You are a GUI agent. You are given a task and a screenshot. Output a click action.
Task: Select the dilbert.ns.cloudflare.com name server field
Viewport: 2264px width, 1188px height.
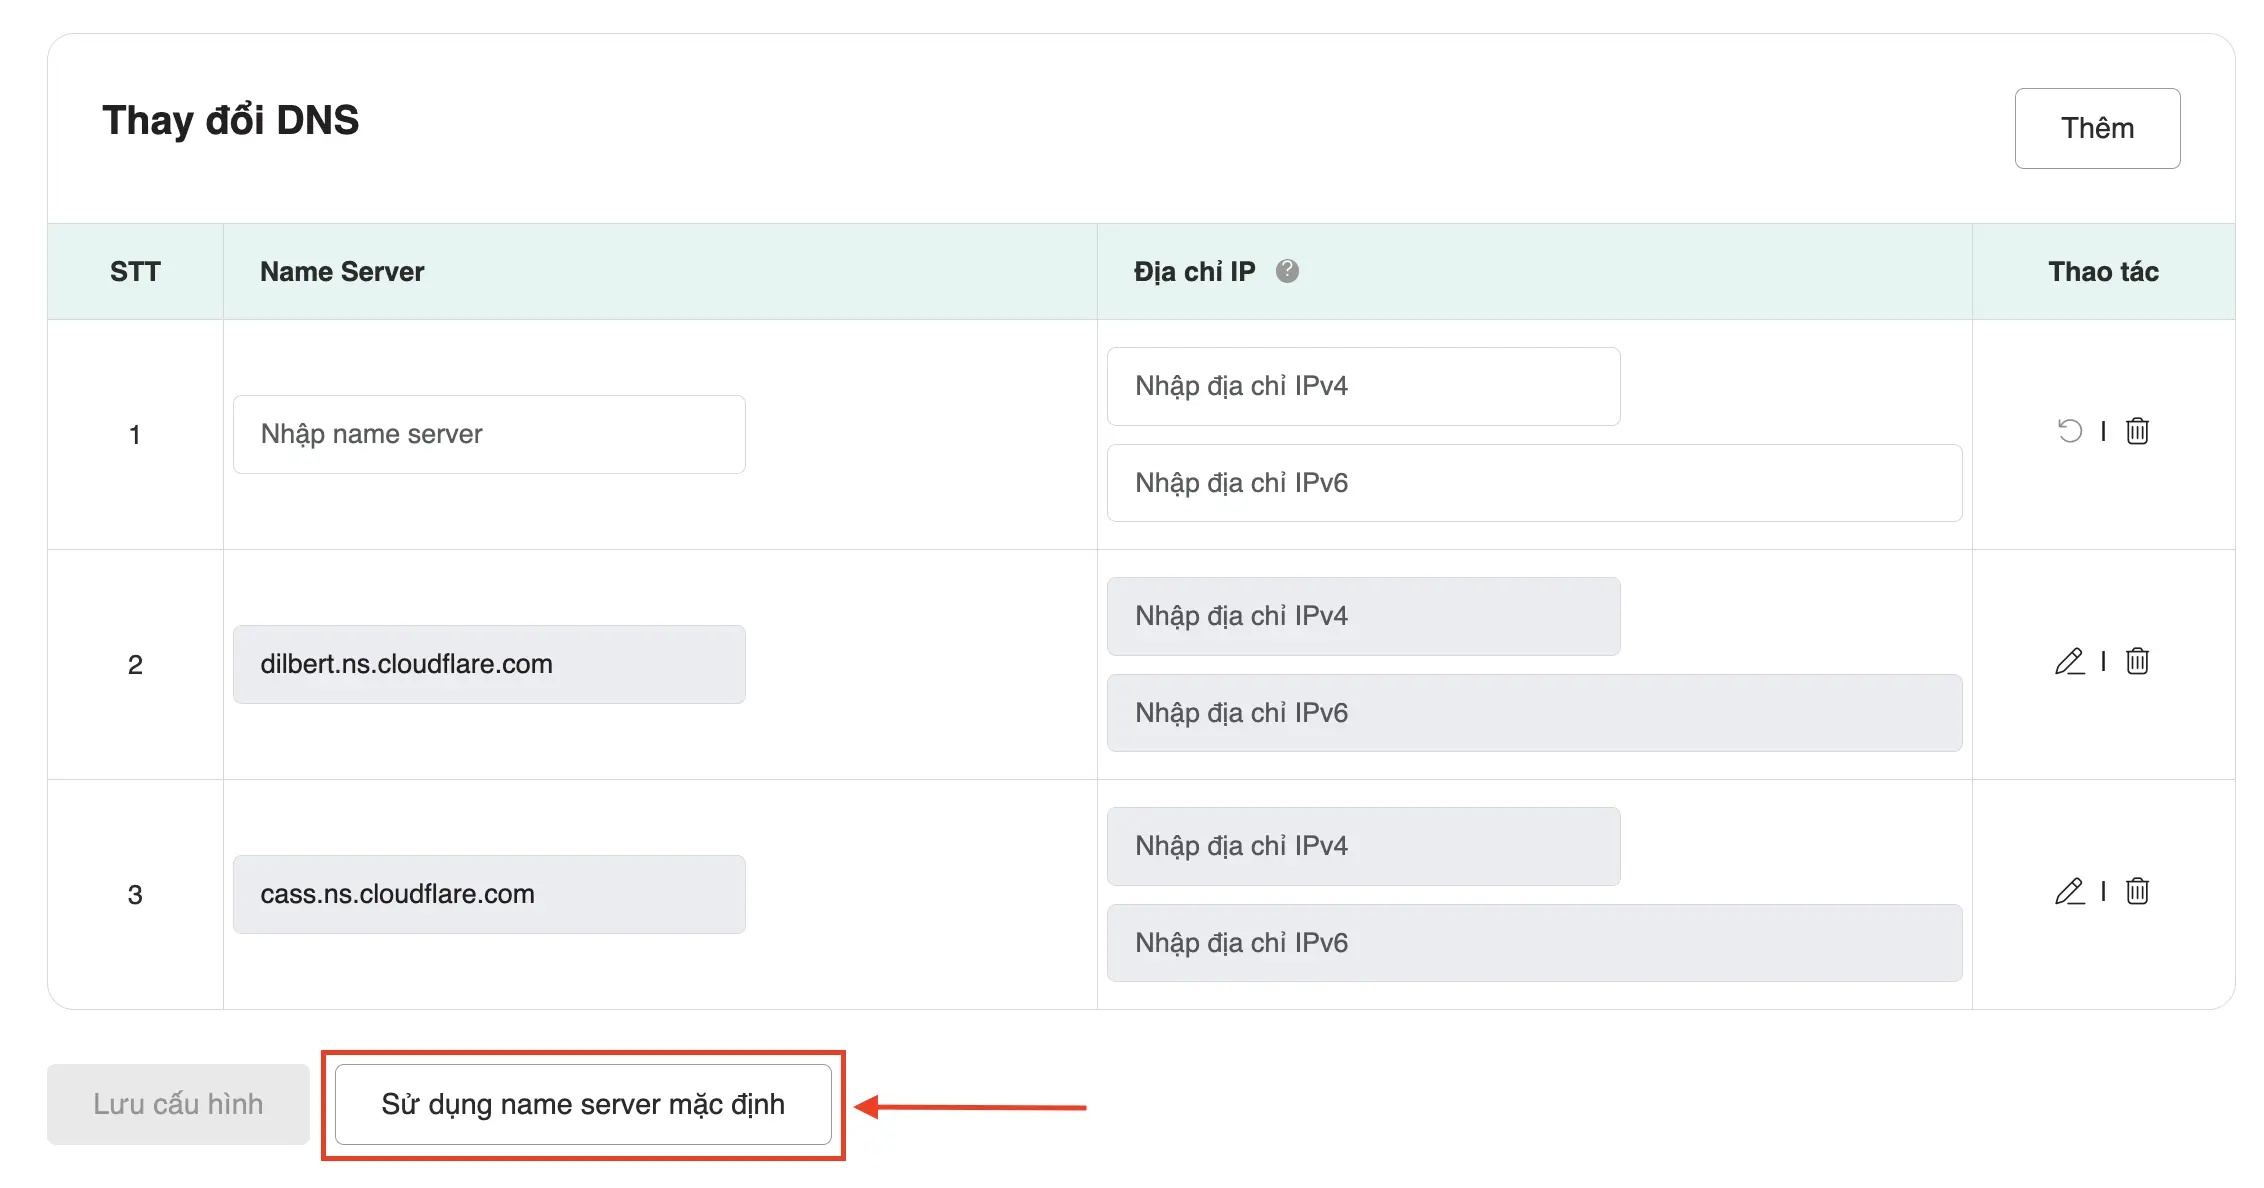[489, 664]
